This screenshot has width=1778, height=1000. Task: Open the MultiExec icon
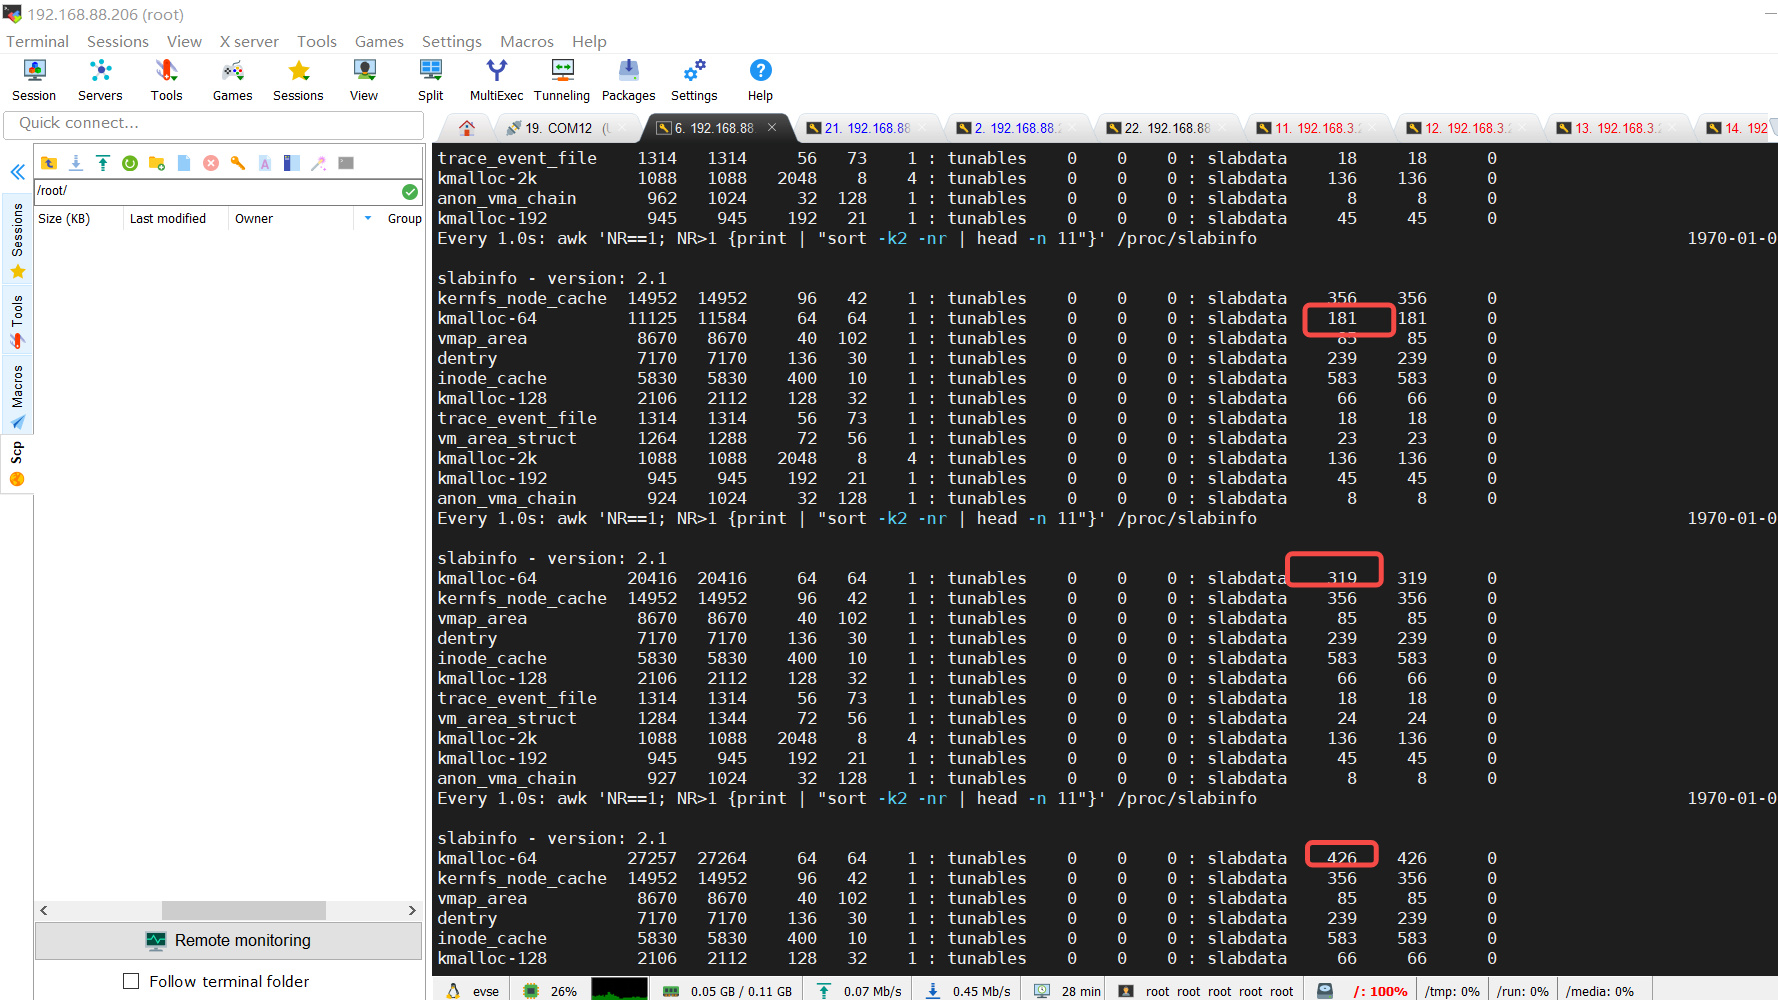pyautogui.click(x=497, y=80)
